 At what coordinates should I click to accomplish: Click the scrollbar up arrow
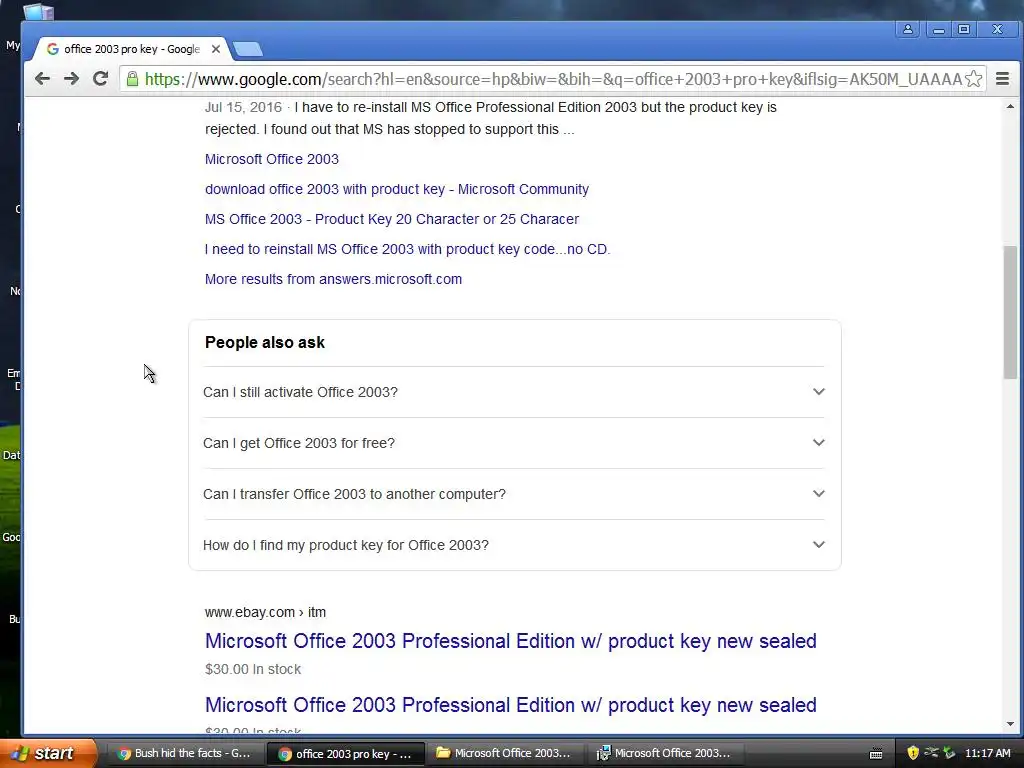coord(1010,106)
